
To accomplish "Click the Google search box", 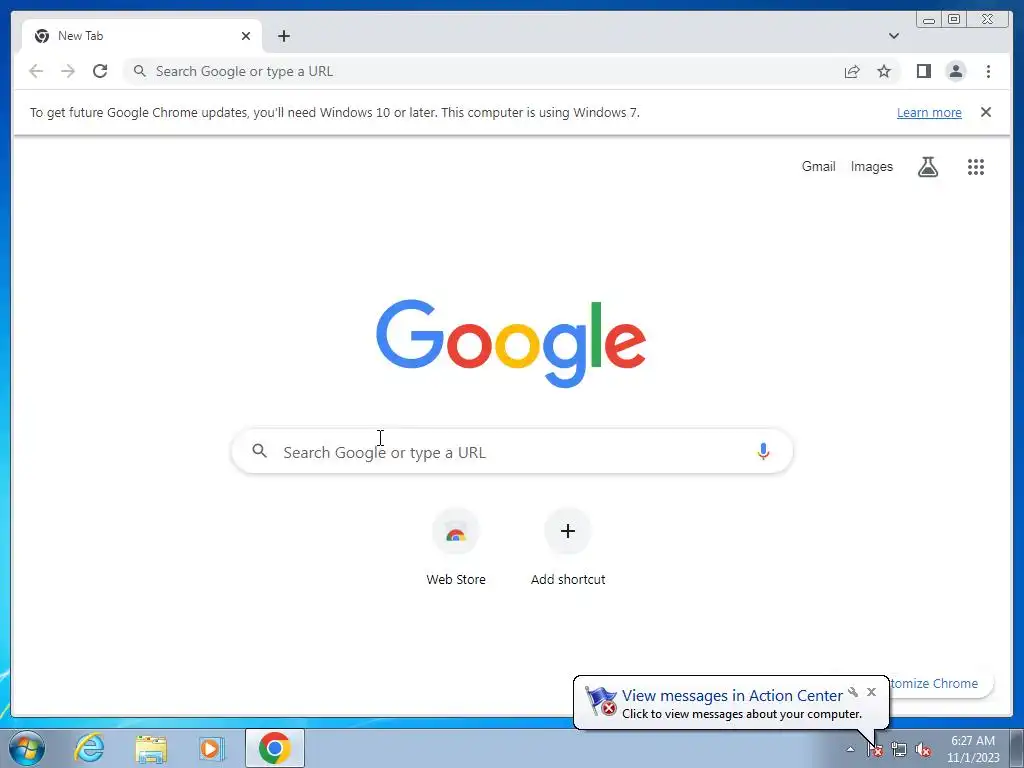I will pos(512,451).
